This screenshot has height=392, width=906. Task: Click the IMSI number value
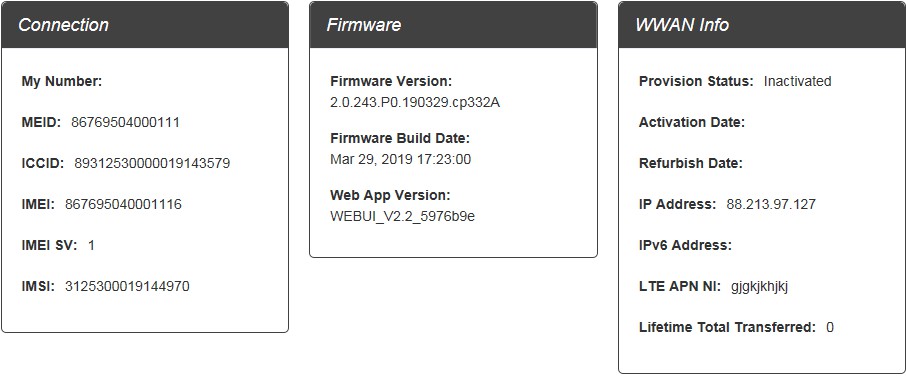(x=127, y=286)
